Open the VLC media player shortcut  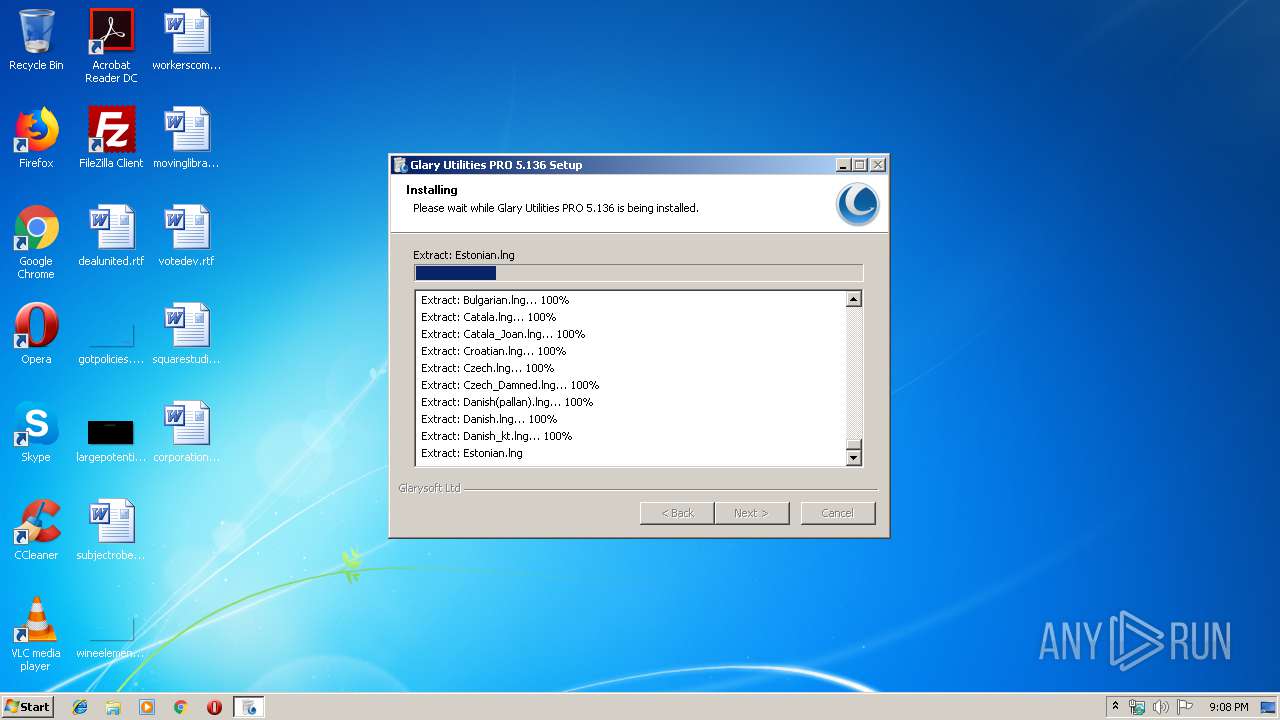36,634
